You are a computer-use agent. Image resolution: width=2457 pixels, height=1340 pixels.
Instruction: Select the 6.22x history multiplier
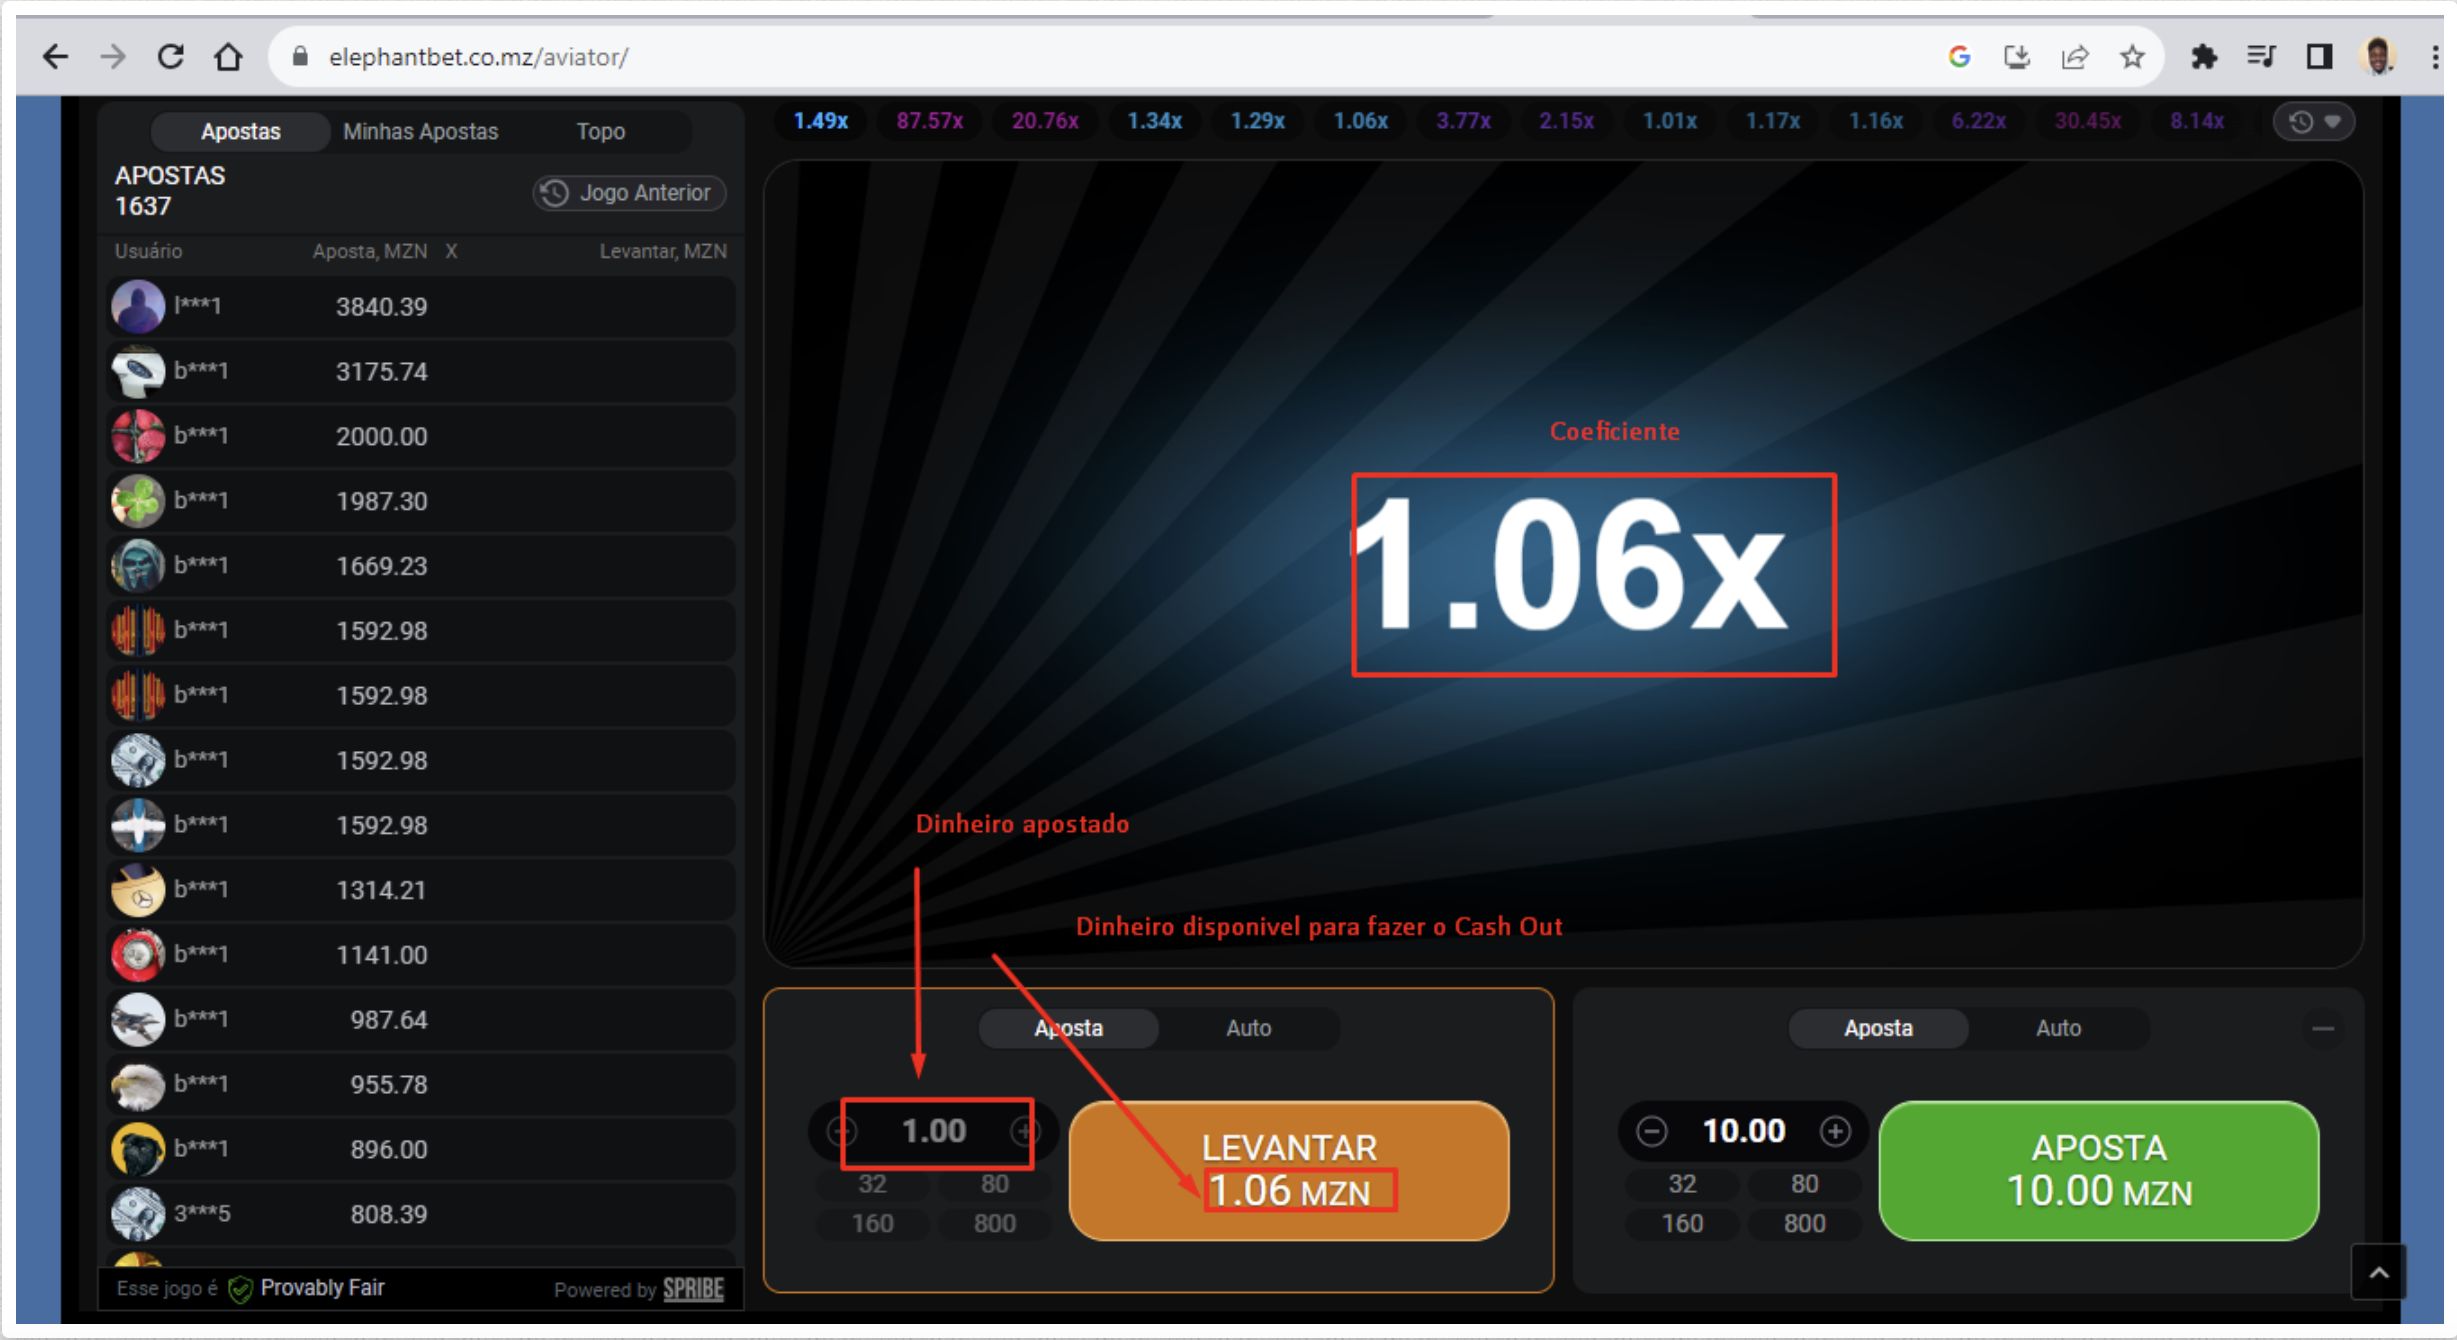pos(1978,121)
